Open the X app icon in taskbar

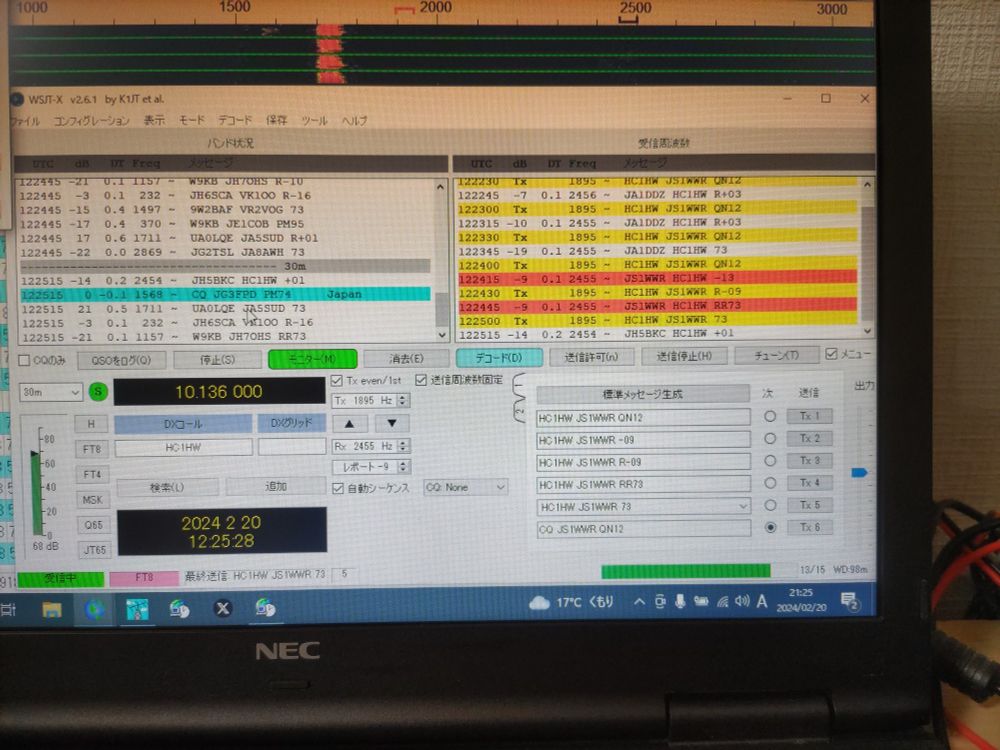(223, 608)
